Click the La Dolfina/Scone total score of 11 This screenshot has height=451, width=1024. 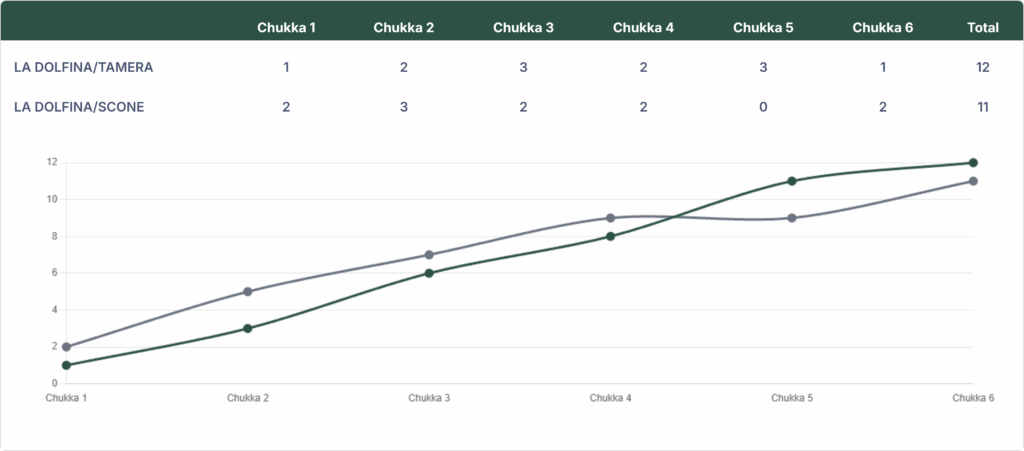[x=983, y=106]
